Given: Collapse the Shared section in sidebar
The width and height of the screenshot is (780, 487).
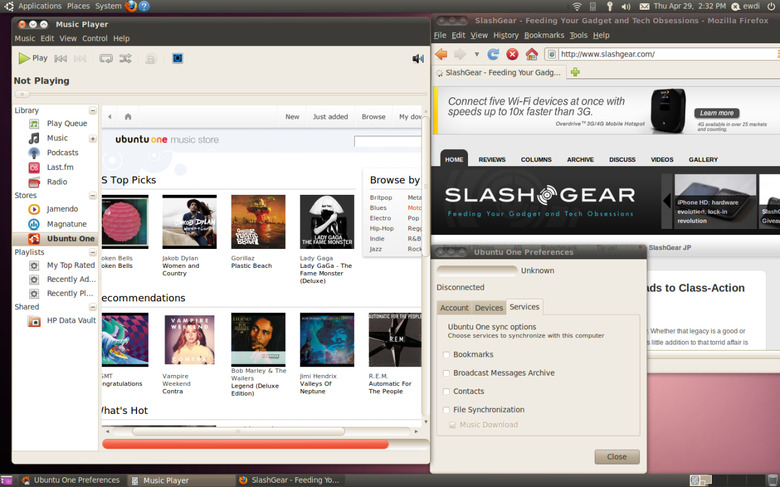Looking at the screenshot, I should (x=93, y=307).
